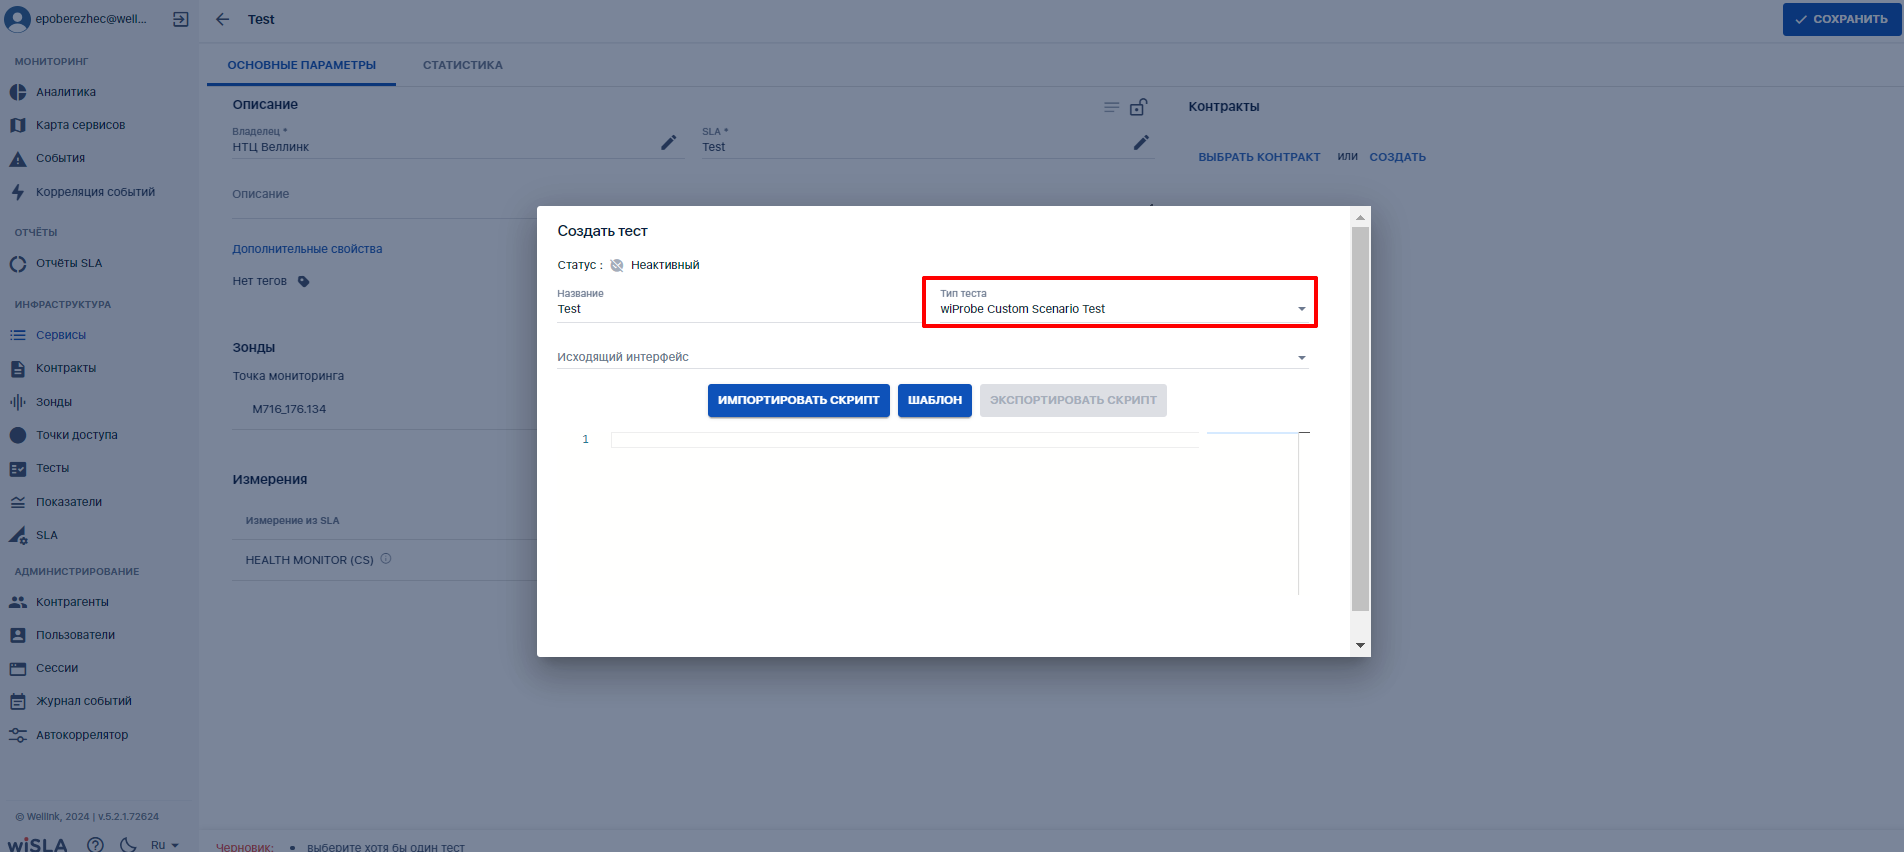Click the Шаблон button
This screenshot has height=852, width=1904.
coord(935,400)
